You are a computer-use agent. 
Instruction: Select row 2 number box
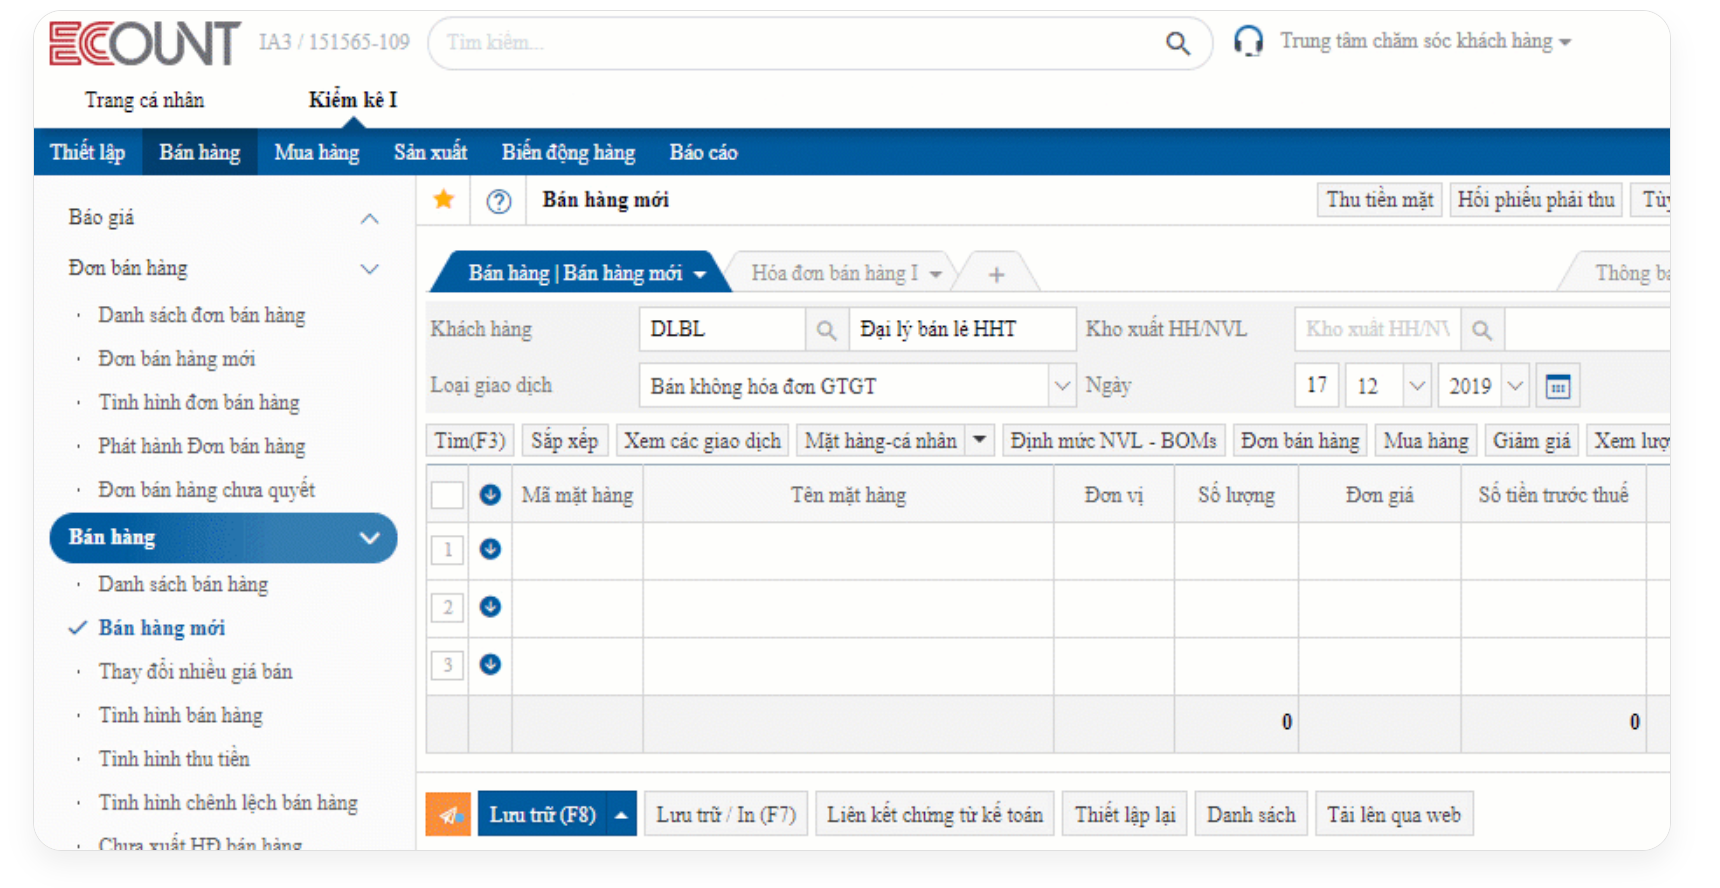click(x=447, y=607)
